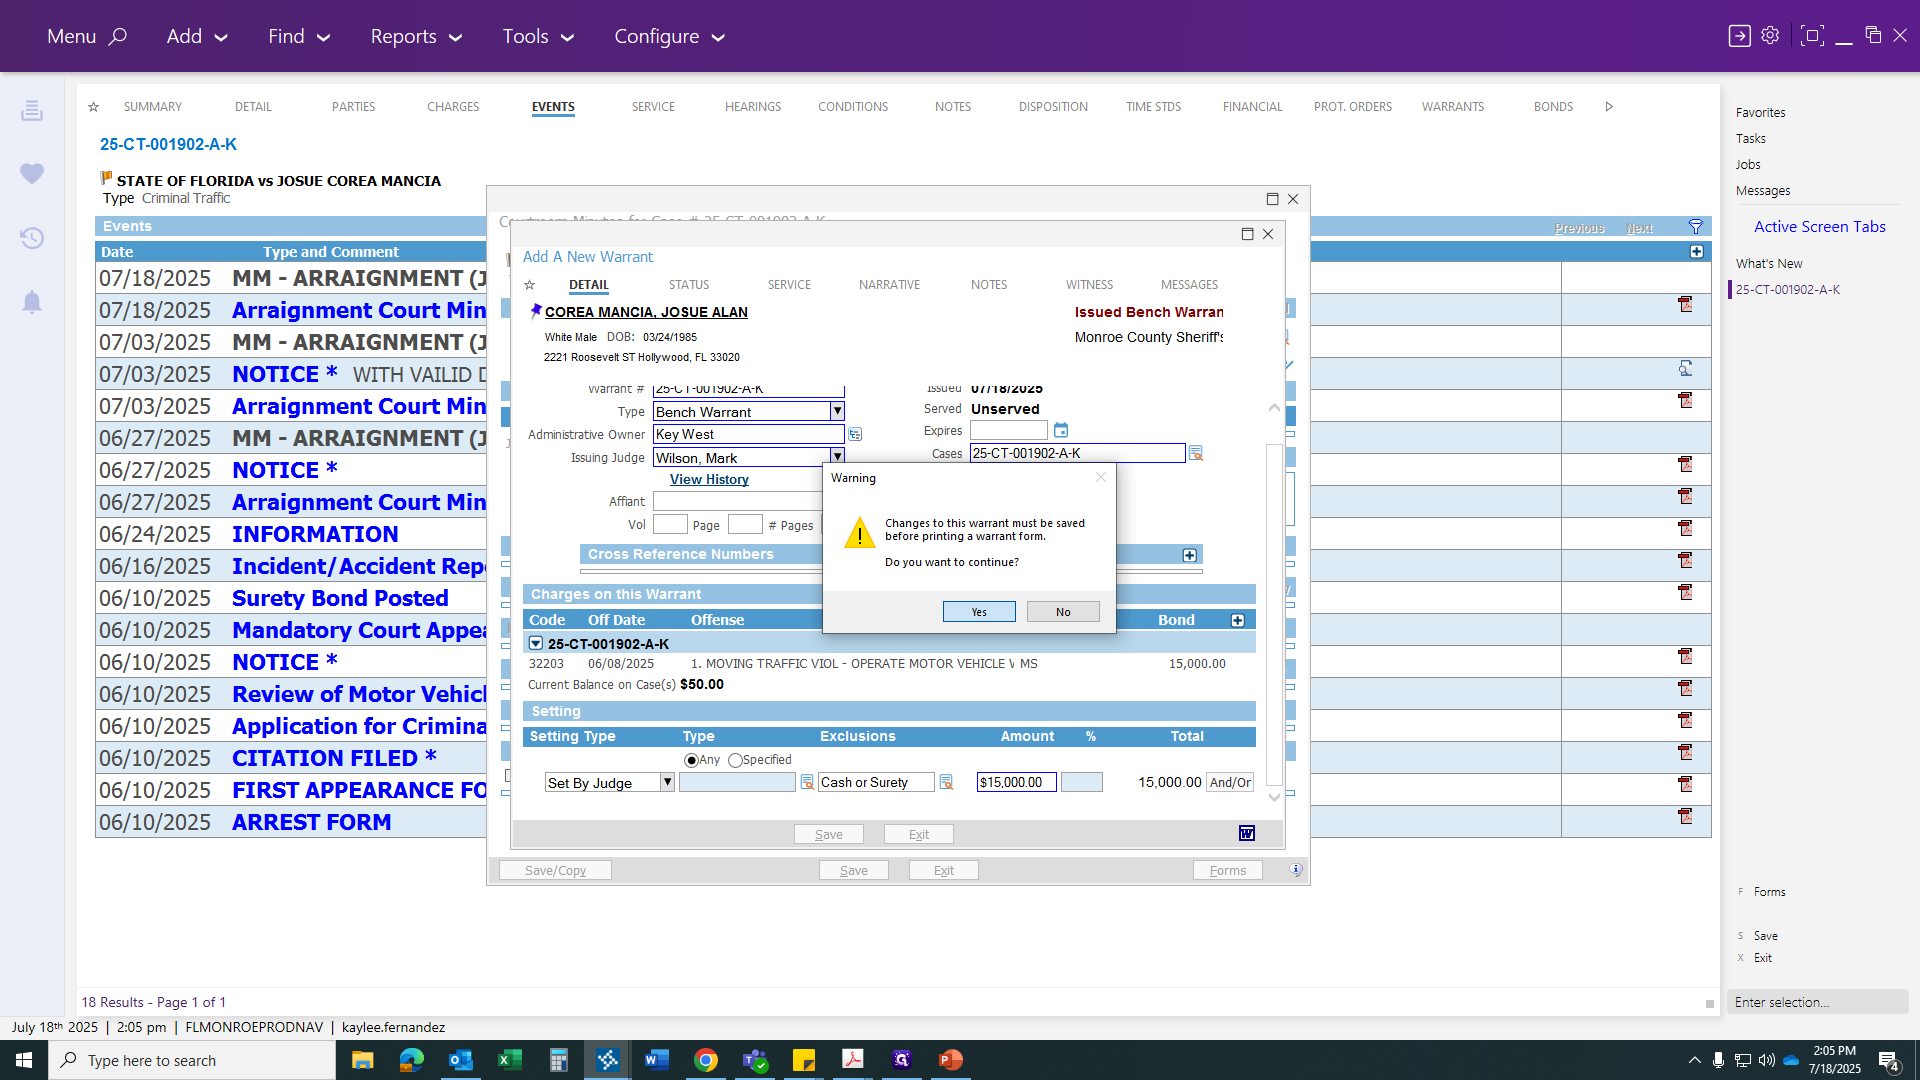1920x1080 pixels.
Task: Open history clock icon in left sidebar
Action: point(32,238)
